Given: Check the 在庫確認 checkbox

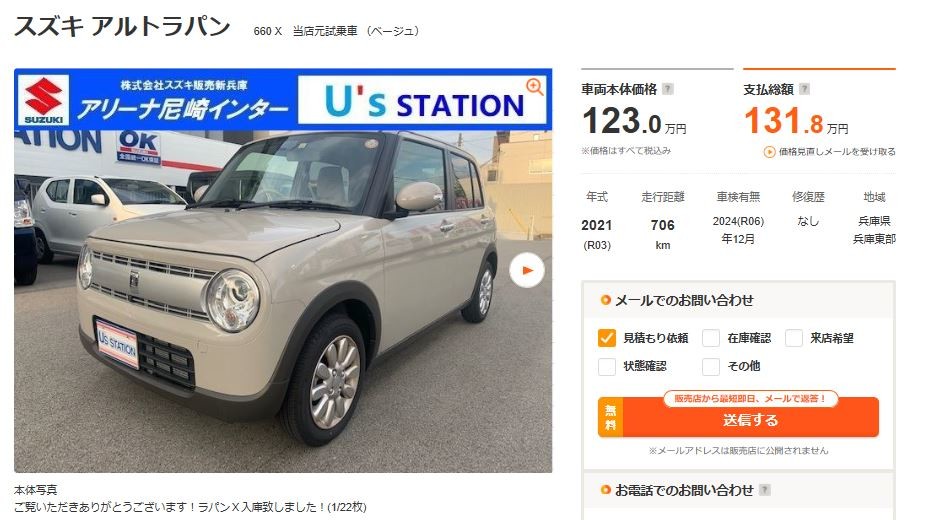Looking at the screenshot, I should pos(711,338).
